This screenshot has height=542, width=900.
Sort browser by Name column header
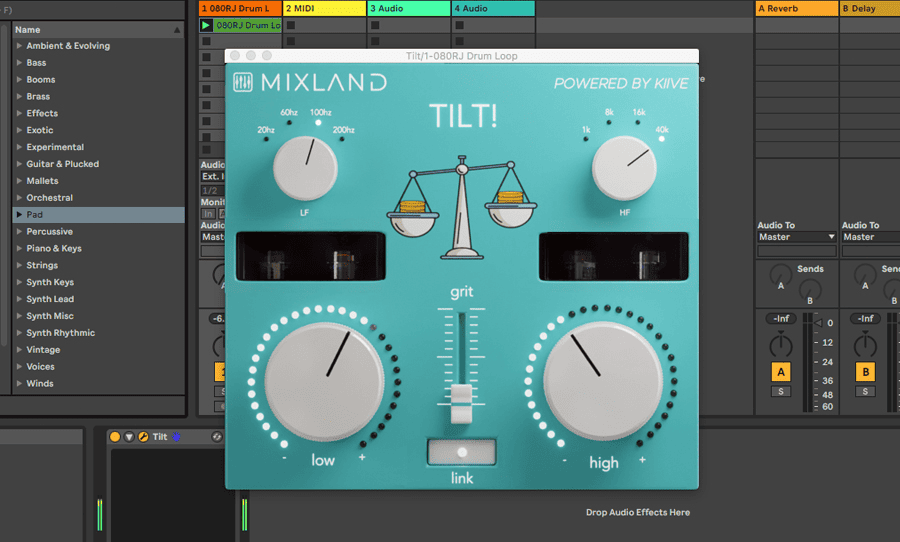pos(98,30)
